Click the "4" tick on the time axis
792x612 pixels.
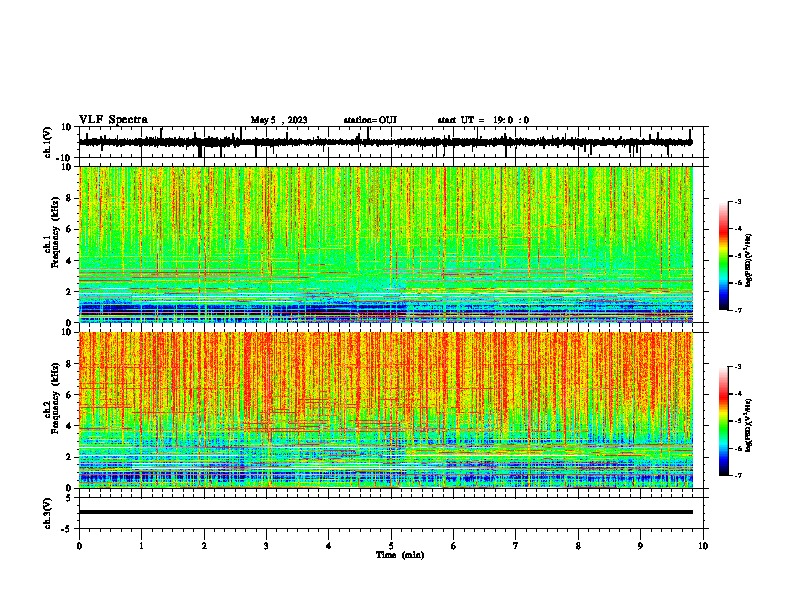[329, 546]
